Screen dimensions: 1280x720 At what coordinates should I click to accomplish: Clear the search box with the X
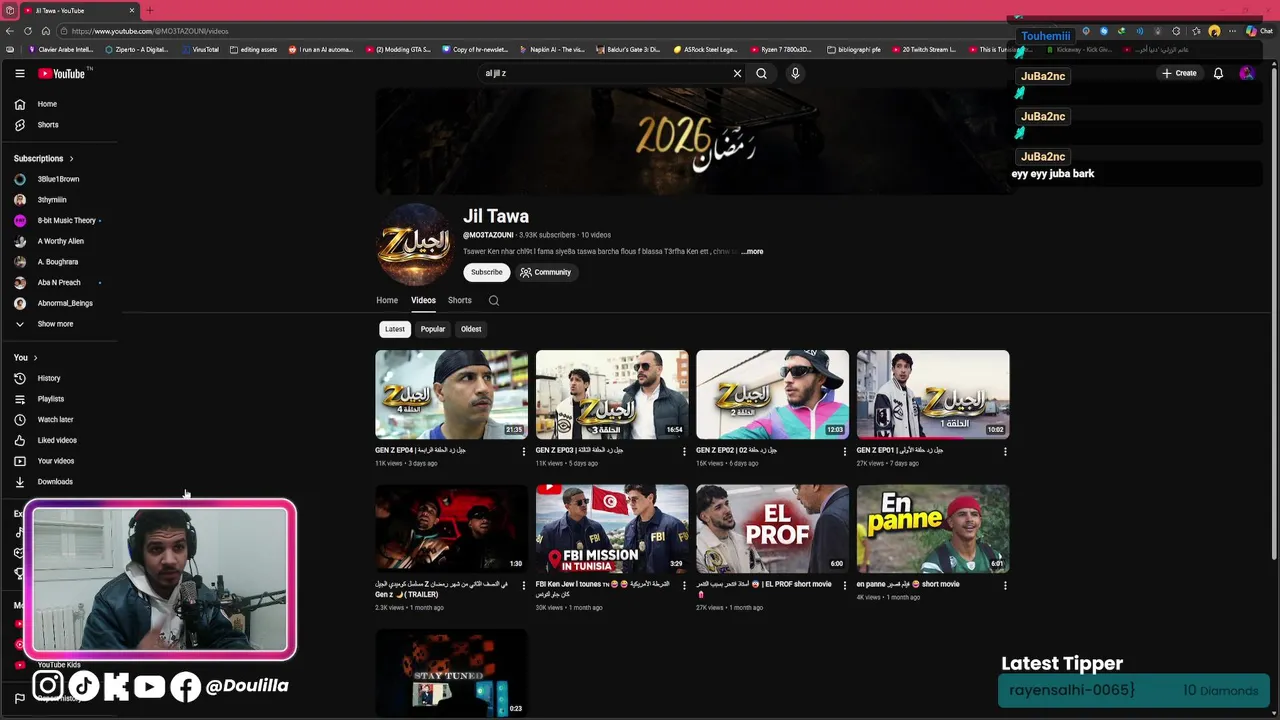[x=737, y=73]
